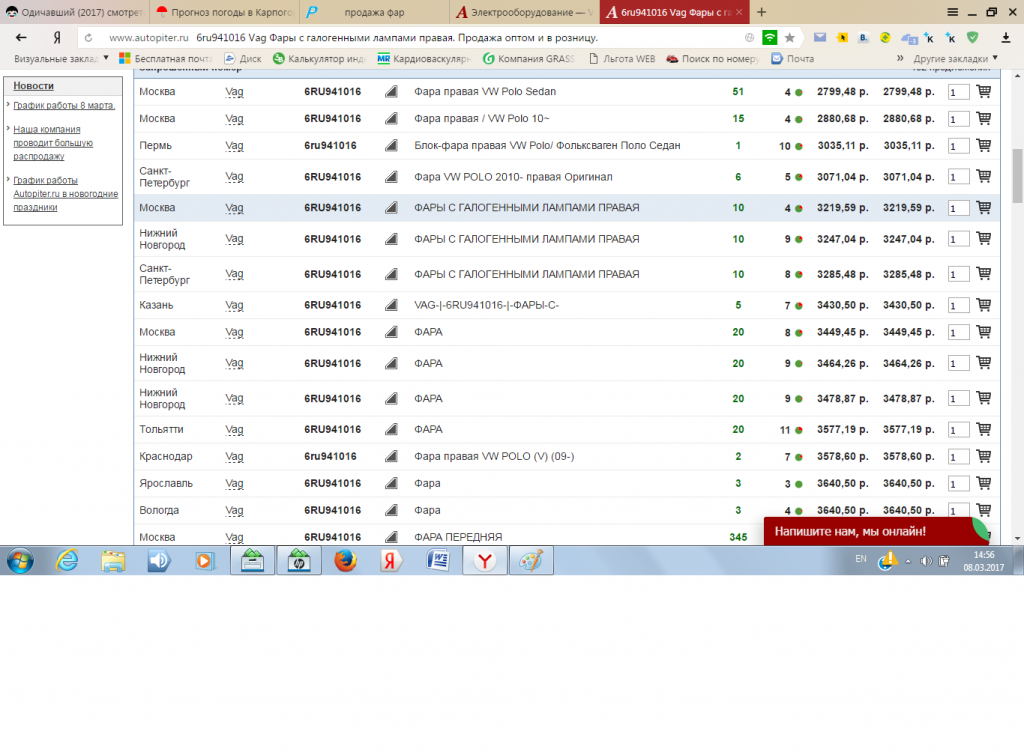Show more bookmarks with double chevron
Screen dimensions: 1024x752
pos(900,58)
